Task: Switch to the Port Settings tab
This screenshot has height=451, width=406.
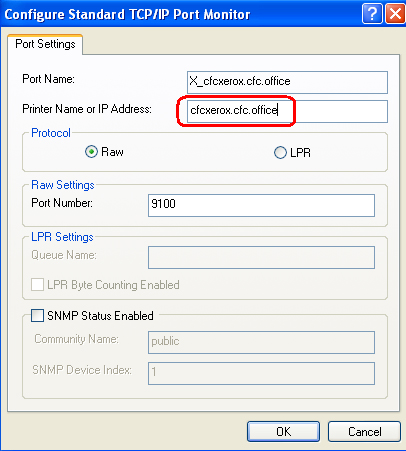Action: tap(45, 44)
